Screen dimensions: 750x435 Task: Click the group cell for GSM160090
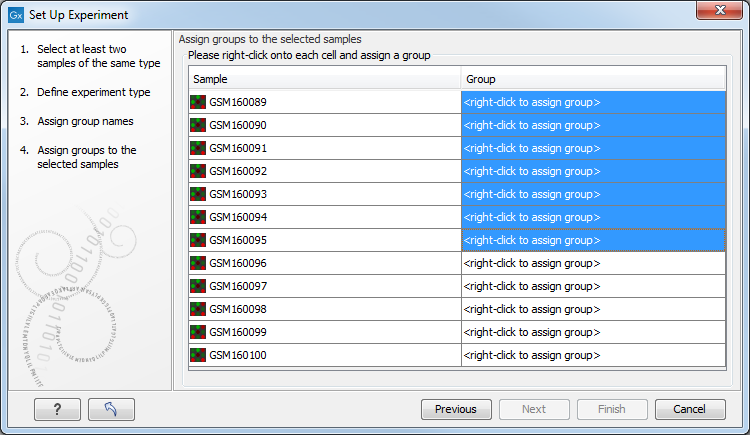[x=593, y=125]
